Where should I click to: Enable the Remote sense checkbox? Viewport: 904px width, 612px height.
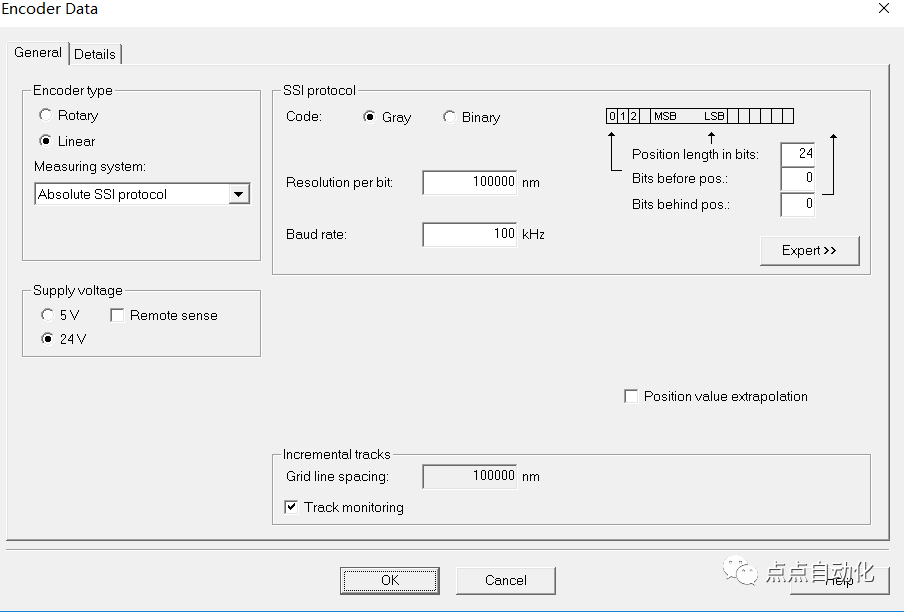(x=117, y=315)
